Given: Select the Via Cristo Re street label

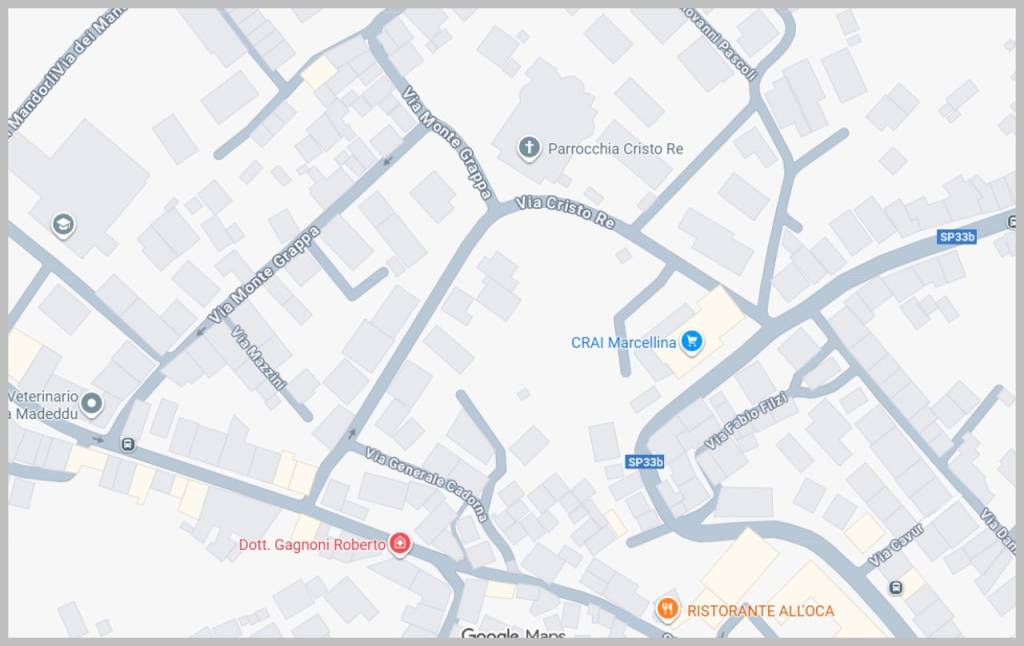Looking at the screenshot, I should pos(566,212).
